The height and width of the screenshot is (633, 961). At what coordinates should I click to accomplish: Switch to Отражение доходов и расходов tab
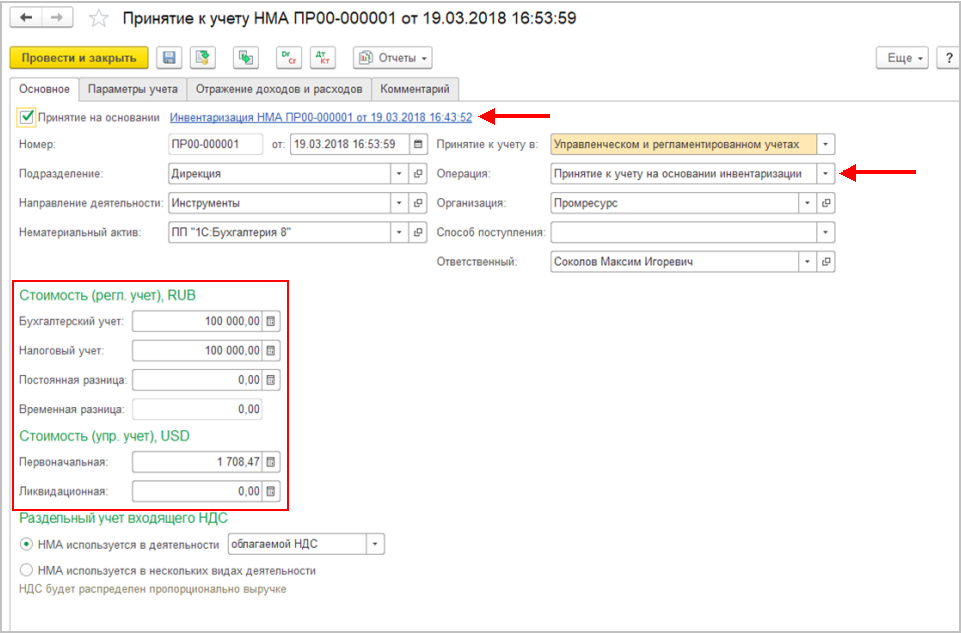[279, 89]
